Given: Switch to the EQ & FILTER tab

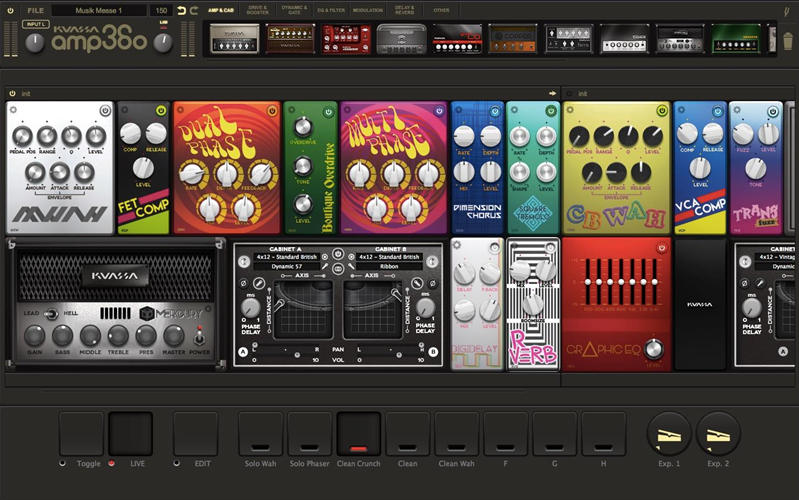Looking at the screenshot, I should click(331, 10).
